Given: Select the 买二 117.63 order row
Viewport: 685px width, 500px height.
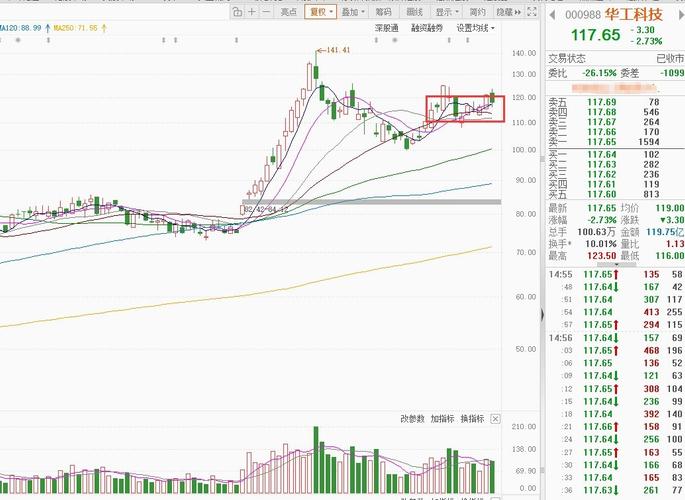Looking at the screenshot, I should coord(615,165).
